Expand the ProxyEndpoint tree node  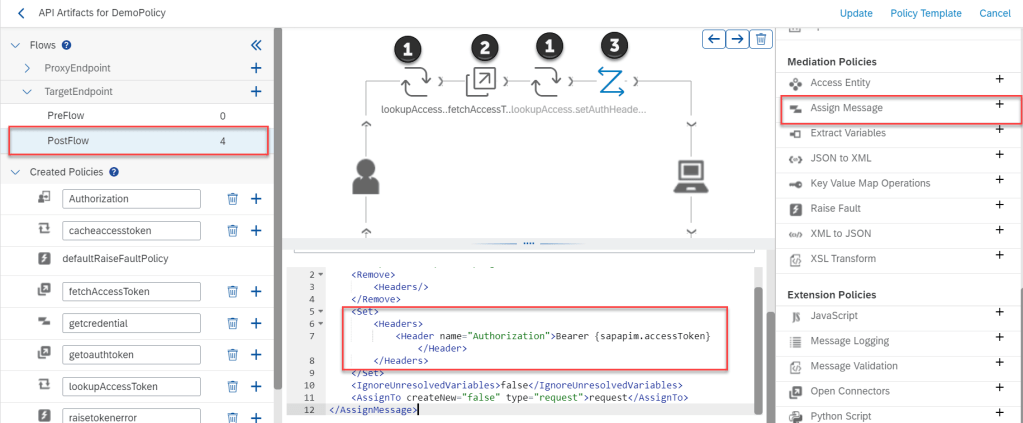pos(28,68)
